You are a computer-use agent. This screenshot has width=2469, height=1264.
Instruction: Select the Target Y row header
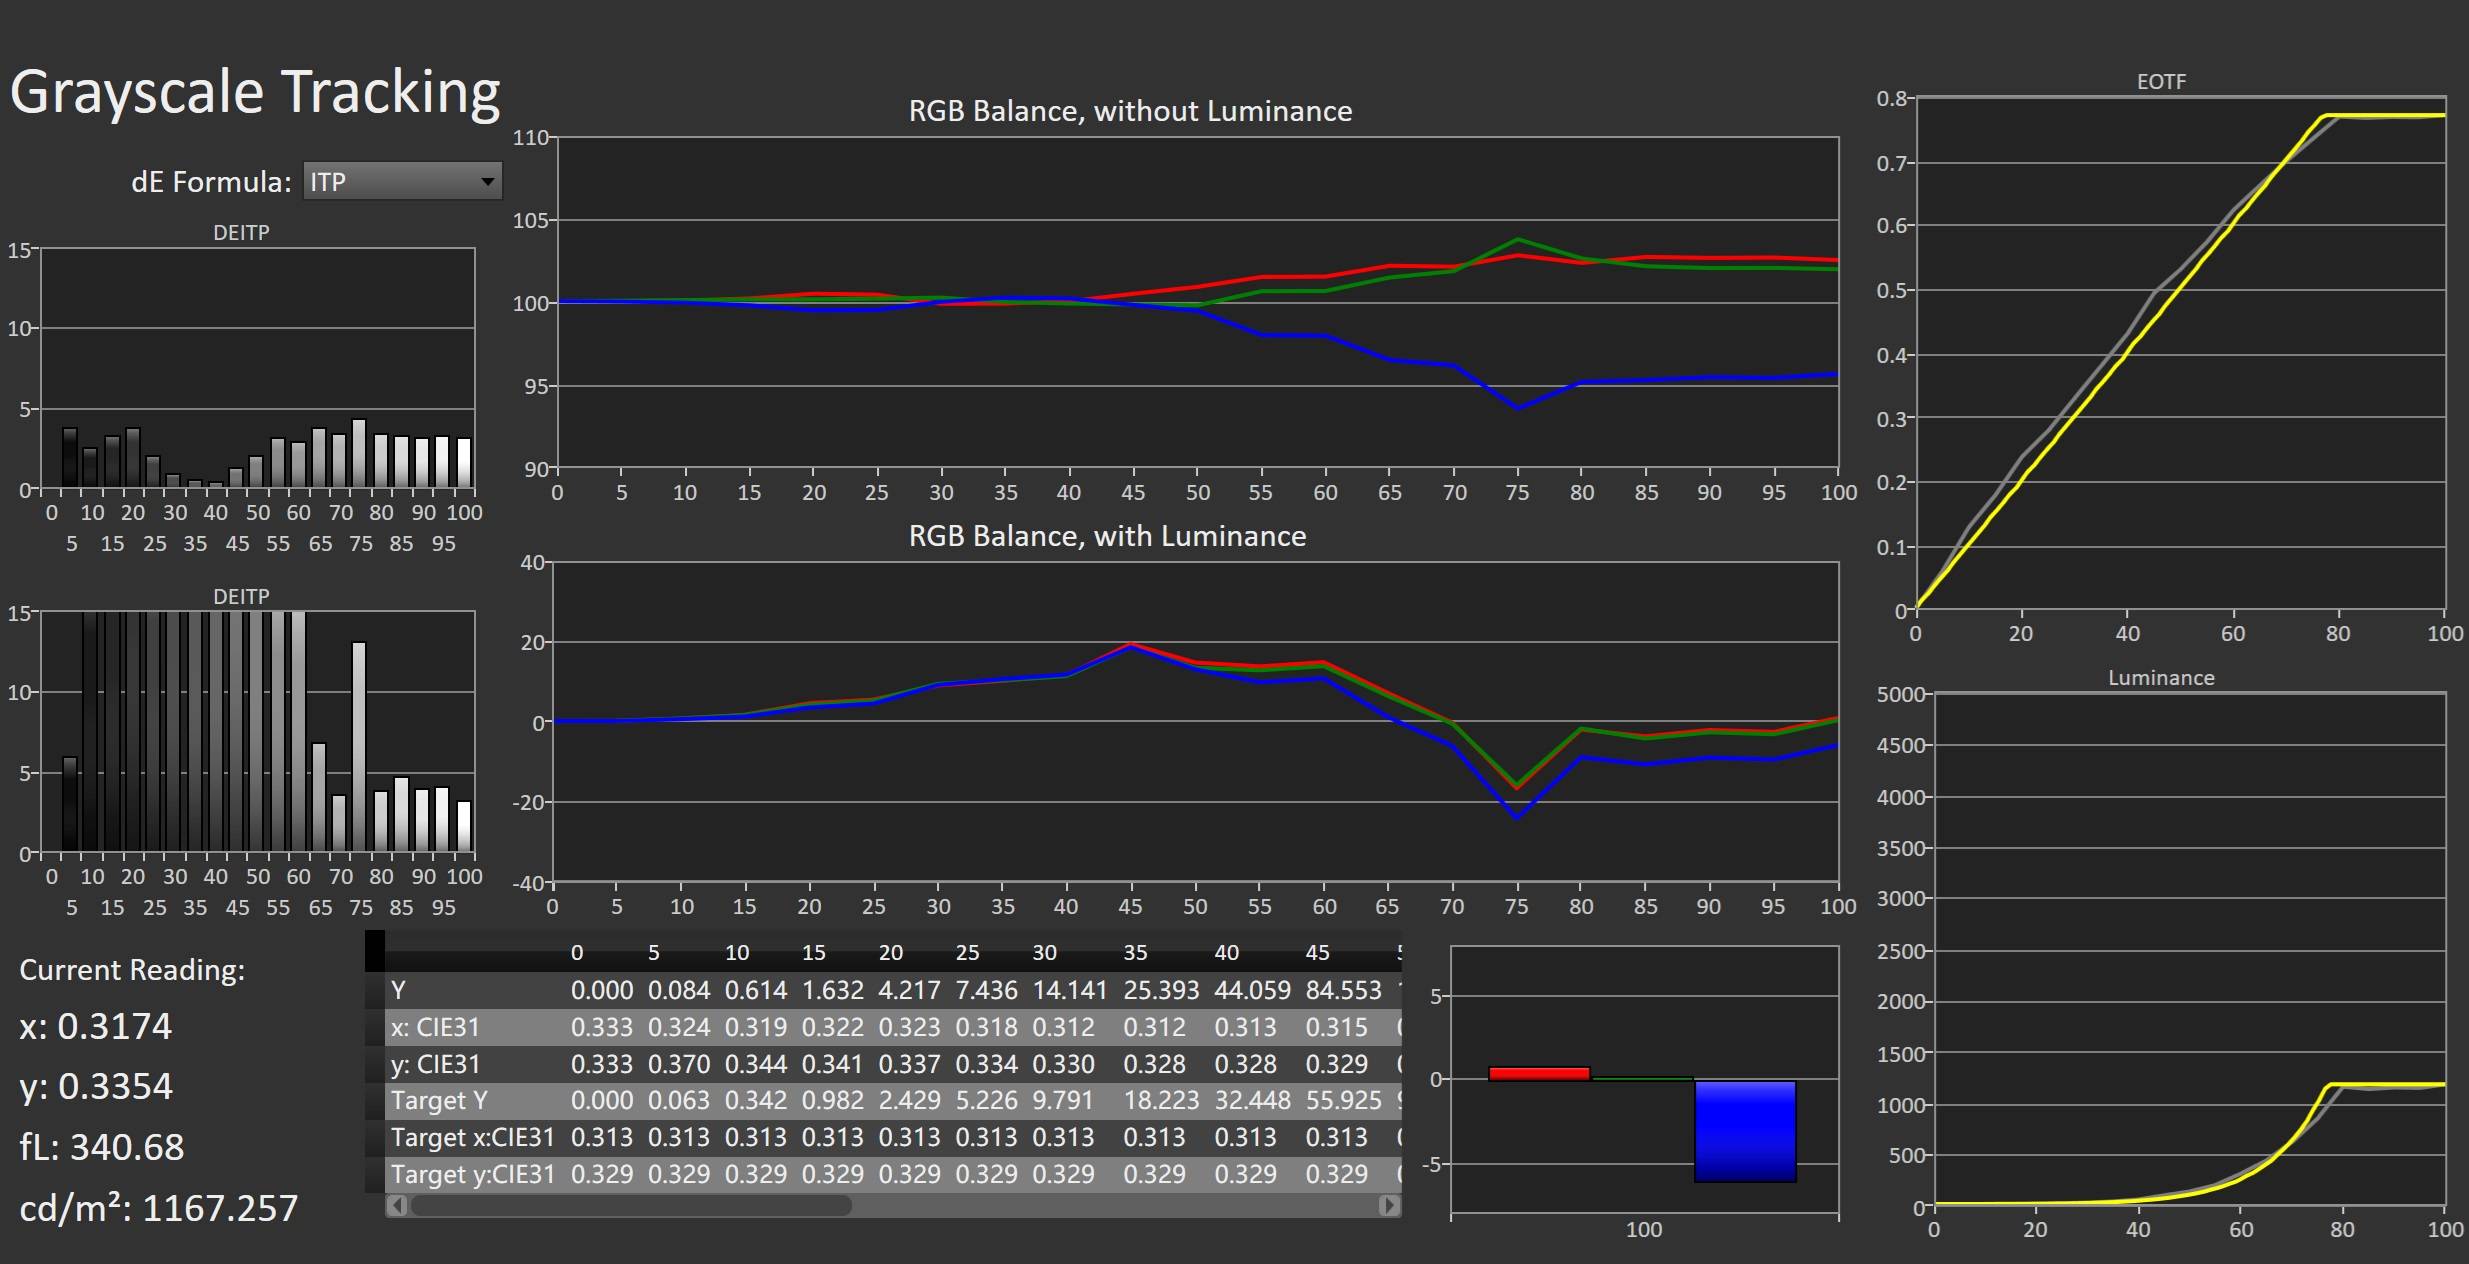(439, 1101)
